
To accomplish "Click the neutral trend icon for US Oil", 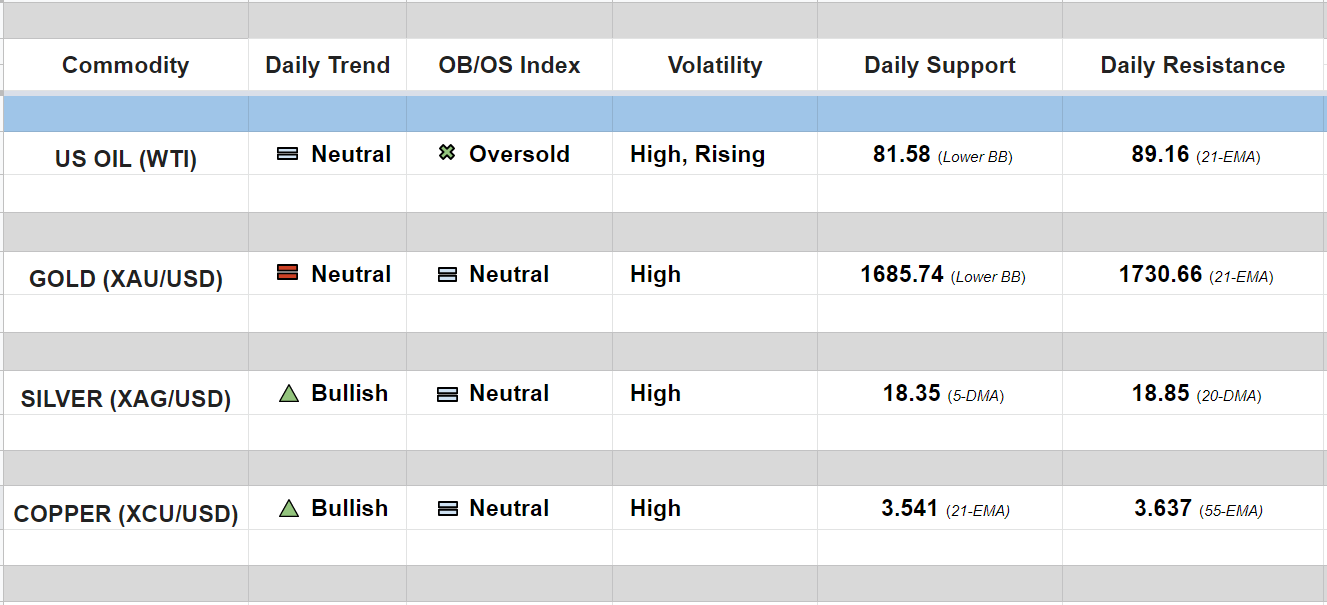I will click(288, 154).
